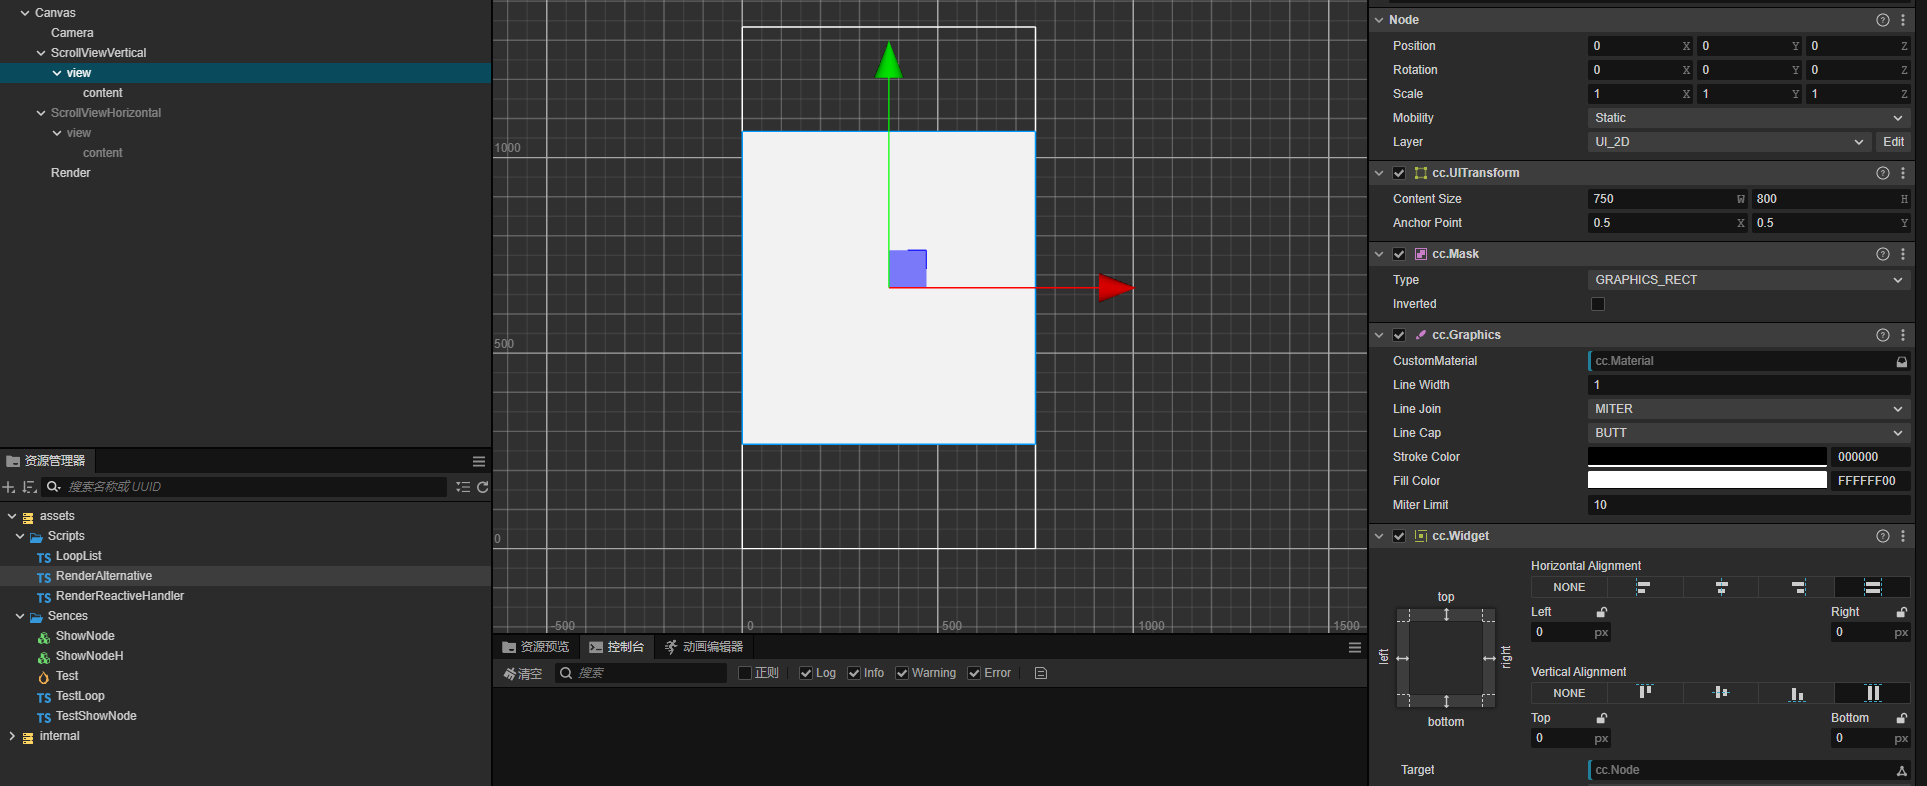Open the asset manager panel menu
The width and height of the screenshot is (1927, 786).
click(479, 461)
